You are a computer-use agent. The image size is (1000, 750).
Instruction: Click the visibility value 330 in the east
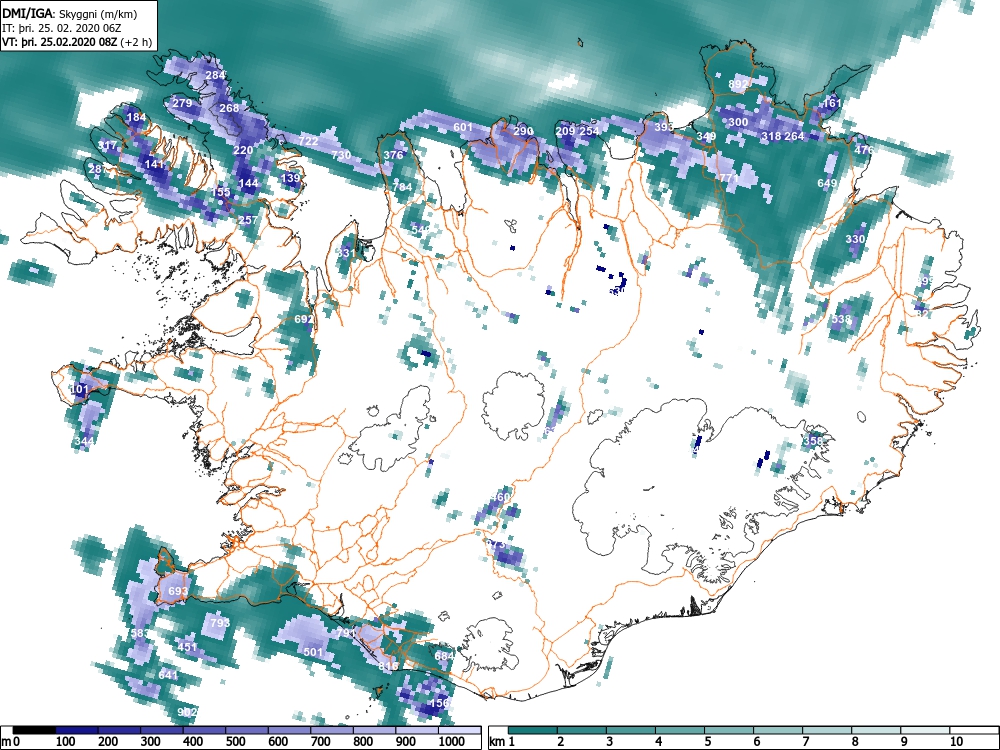coord(855,239)
